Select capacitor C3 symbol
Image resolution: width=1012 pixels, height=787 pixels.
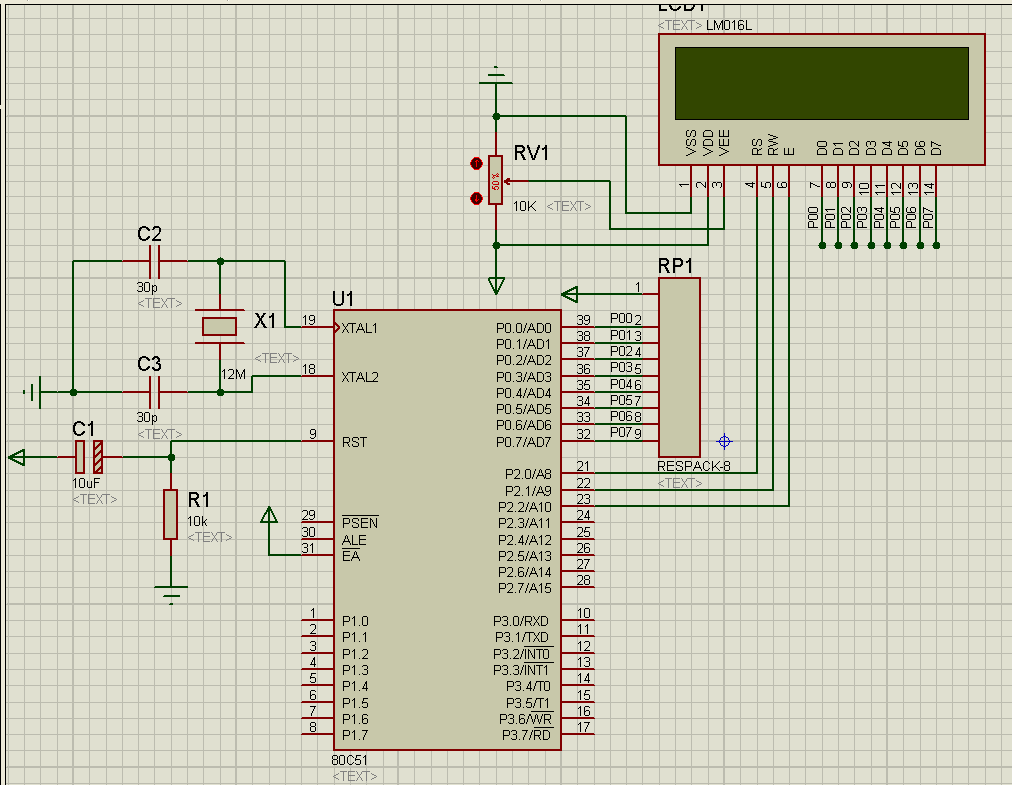tap(154, 392)
